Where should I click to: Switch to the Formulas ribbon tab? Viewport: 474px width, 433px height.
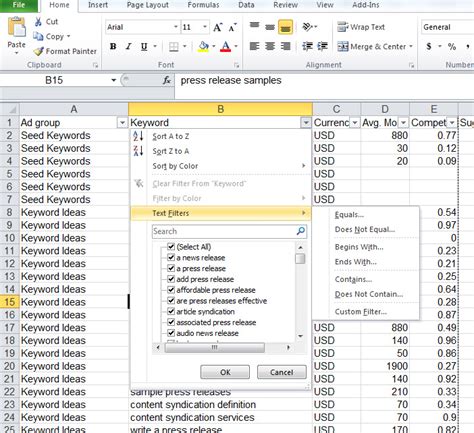point(203,5)
